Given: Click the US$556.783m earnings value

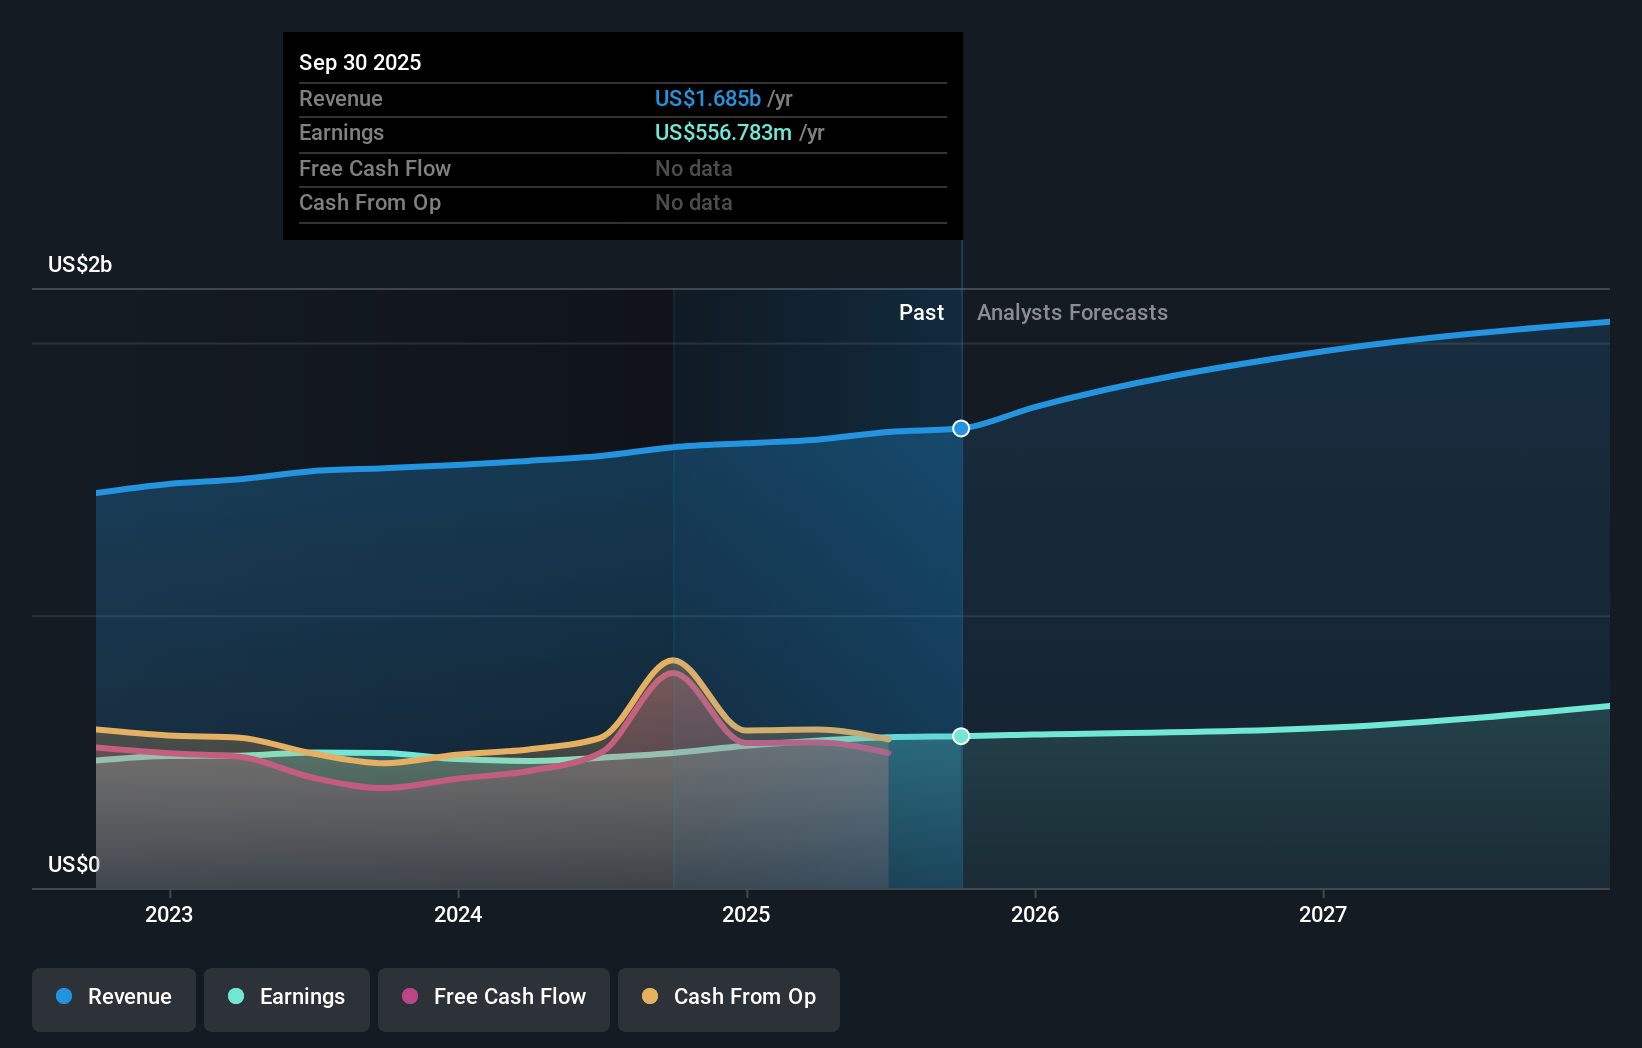Looking at the screenshot, I should pyautogui.click(x=723, y=132).
